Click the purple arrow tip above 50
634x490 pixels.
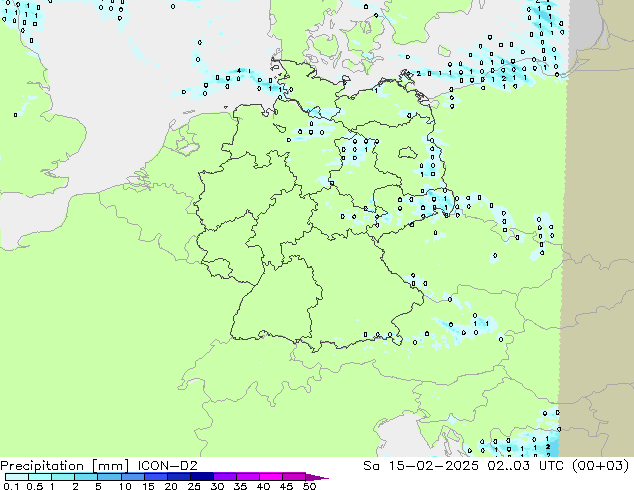click(x=318, y=477)
